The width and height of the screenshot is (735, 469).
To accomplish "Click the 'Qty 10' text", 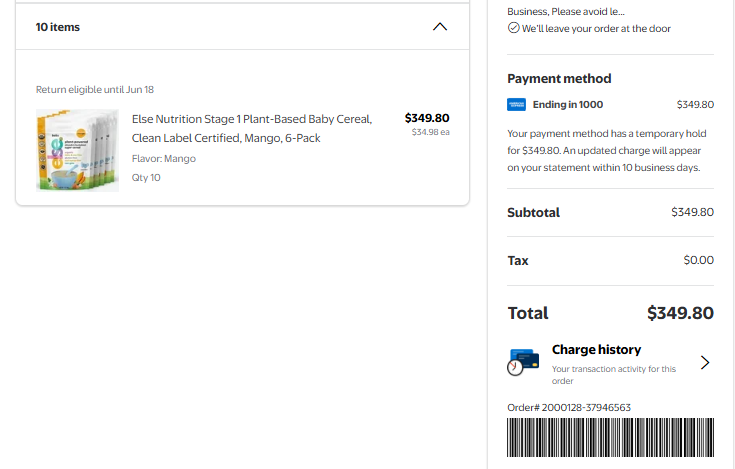I will pyautogui.click(x=146, y=178).
